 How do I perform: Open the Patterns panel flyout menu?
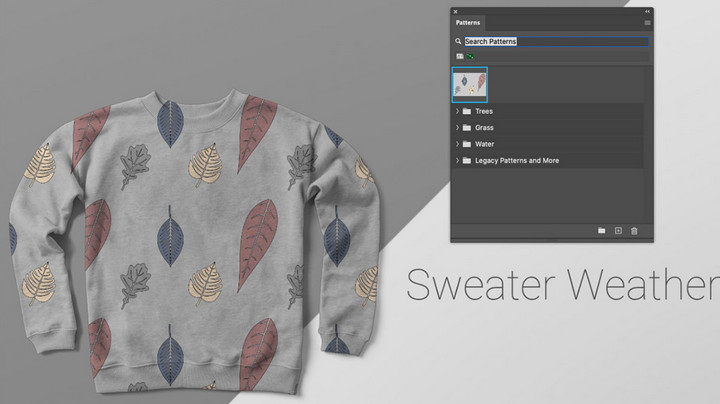pos(647,22)
